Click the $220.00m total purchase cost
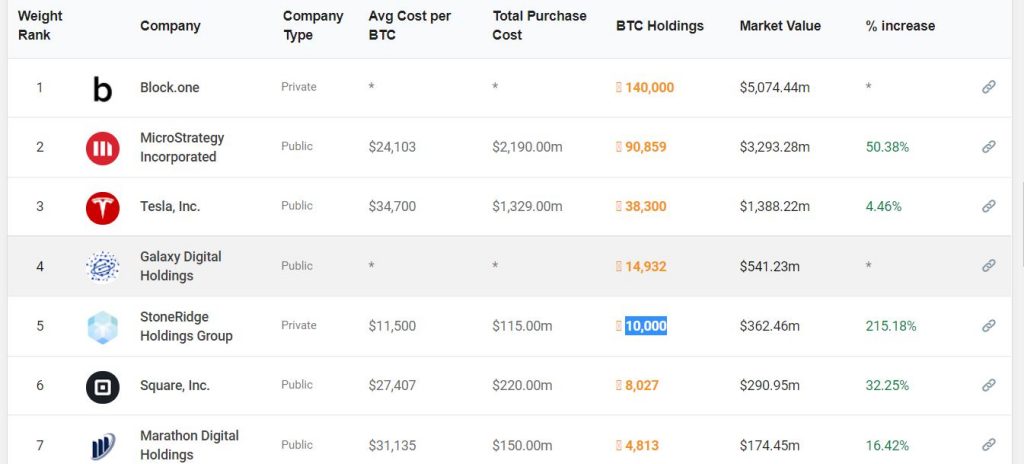1024x464 pixels. (x=522, y=386)
